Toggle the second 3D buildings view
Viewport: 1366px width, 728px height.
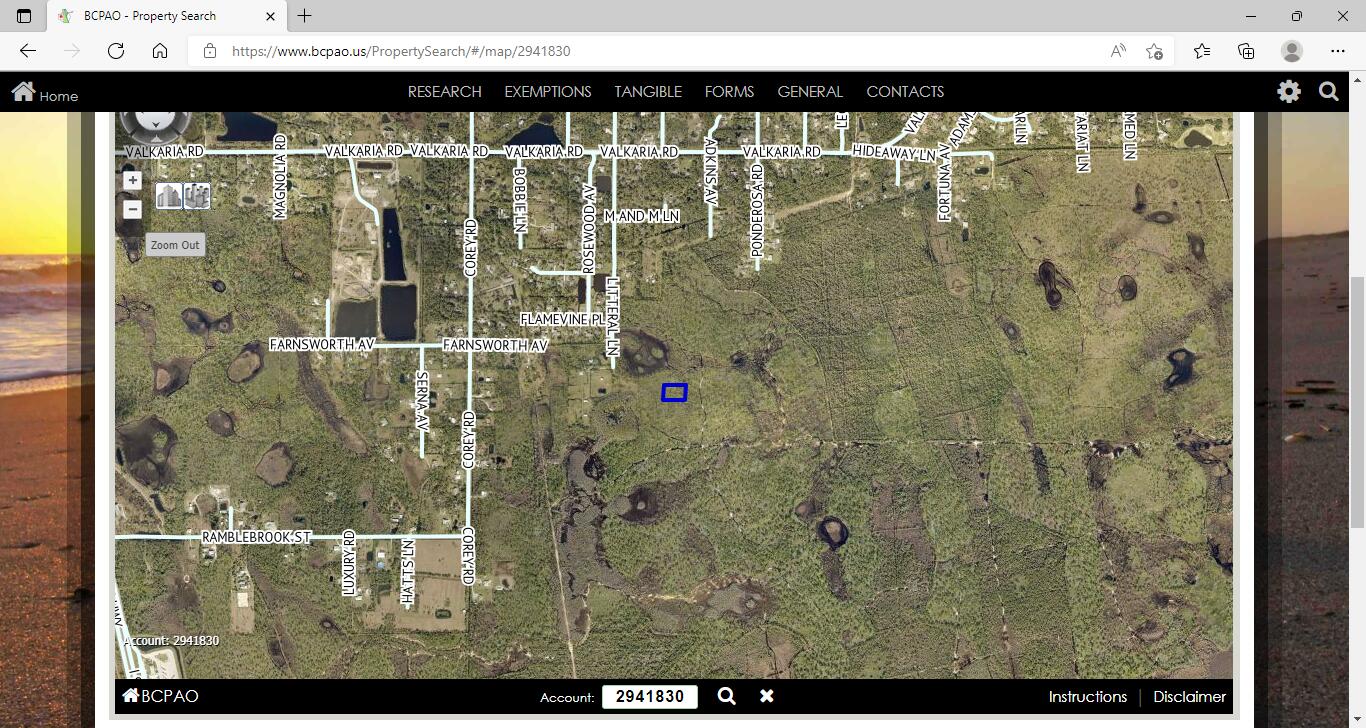197,195
